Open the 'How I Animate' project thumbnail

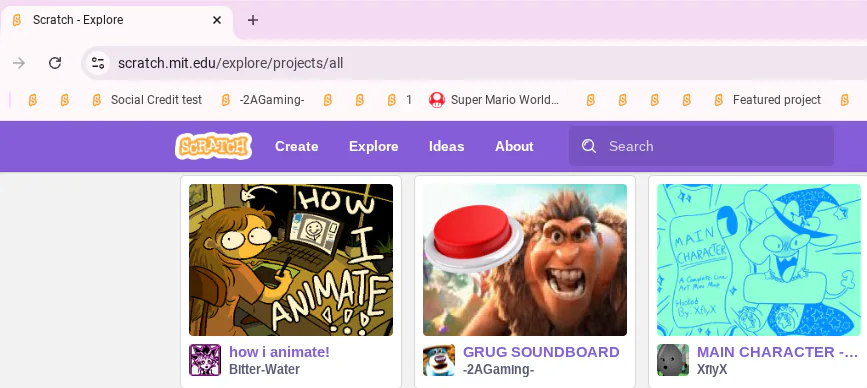tap(291, 260)
